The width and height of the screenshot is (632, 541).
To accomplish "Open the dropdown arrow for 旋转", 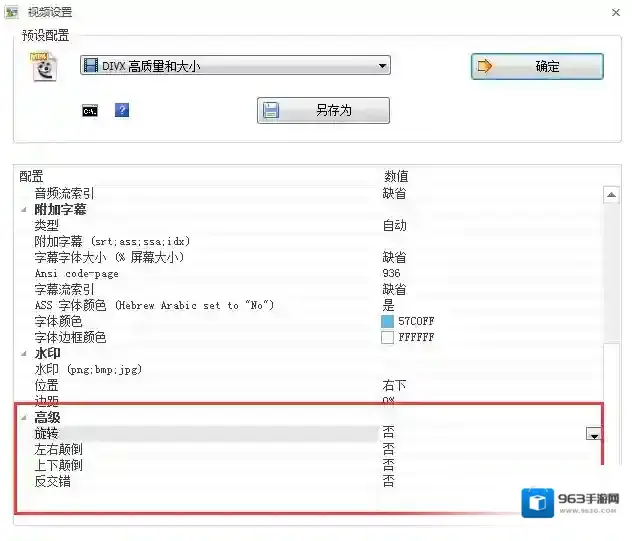I will tap(594, 434).
